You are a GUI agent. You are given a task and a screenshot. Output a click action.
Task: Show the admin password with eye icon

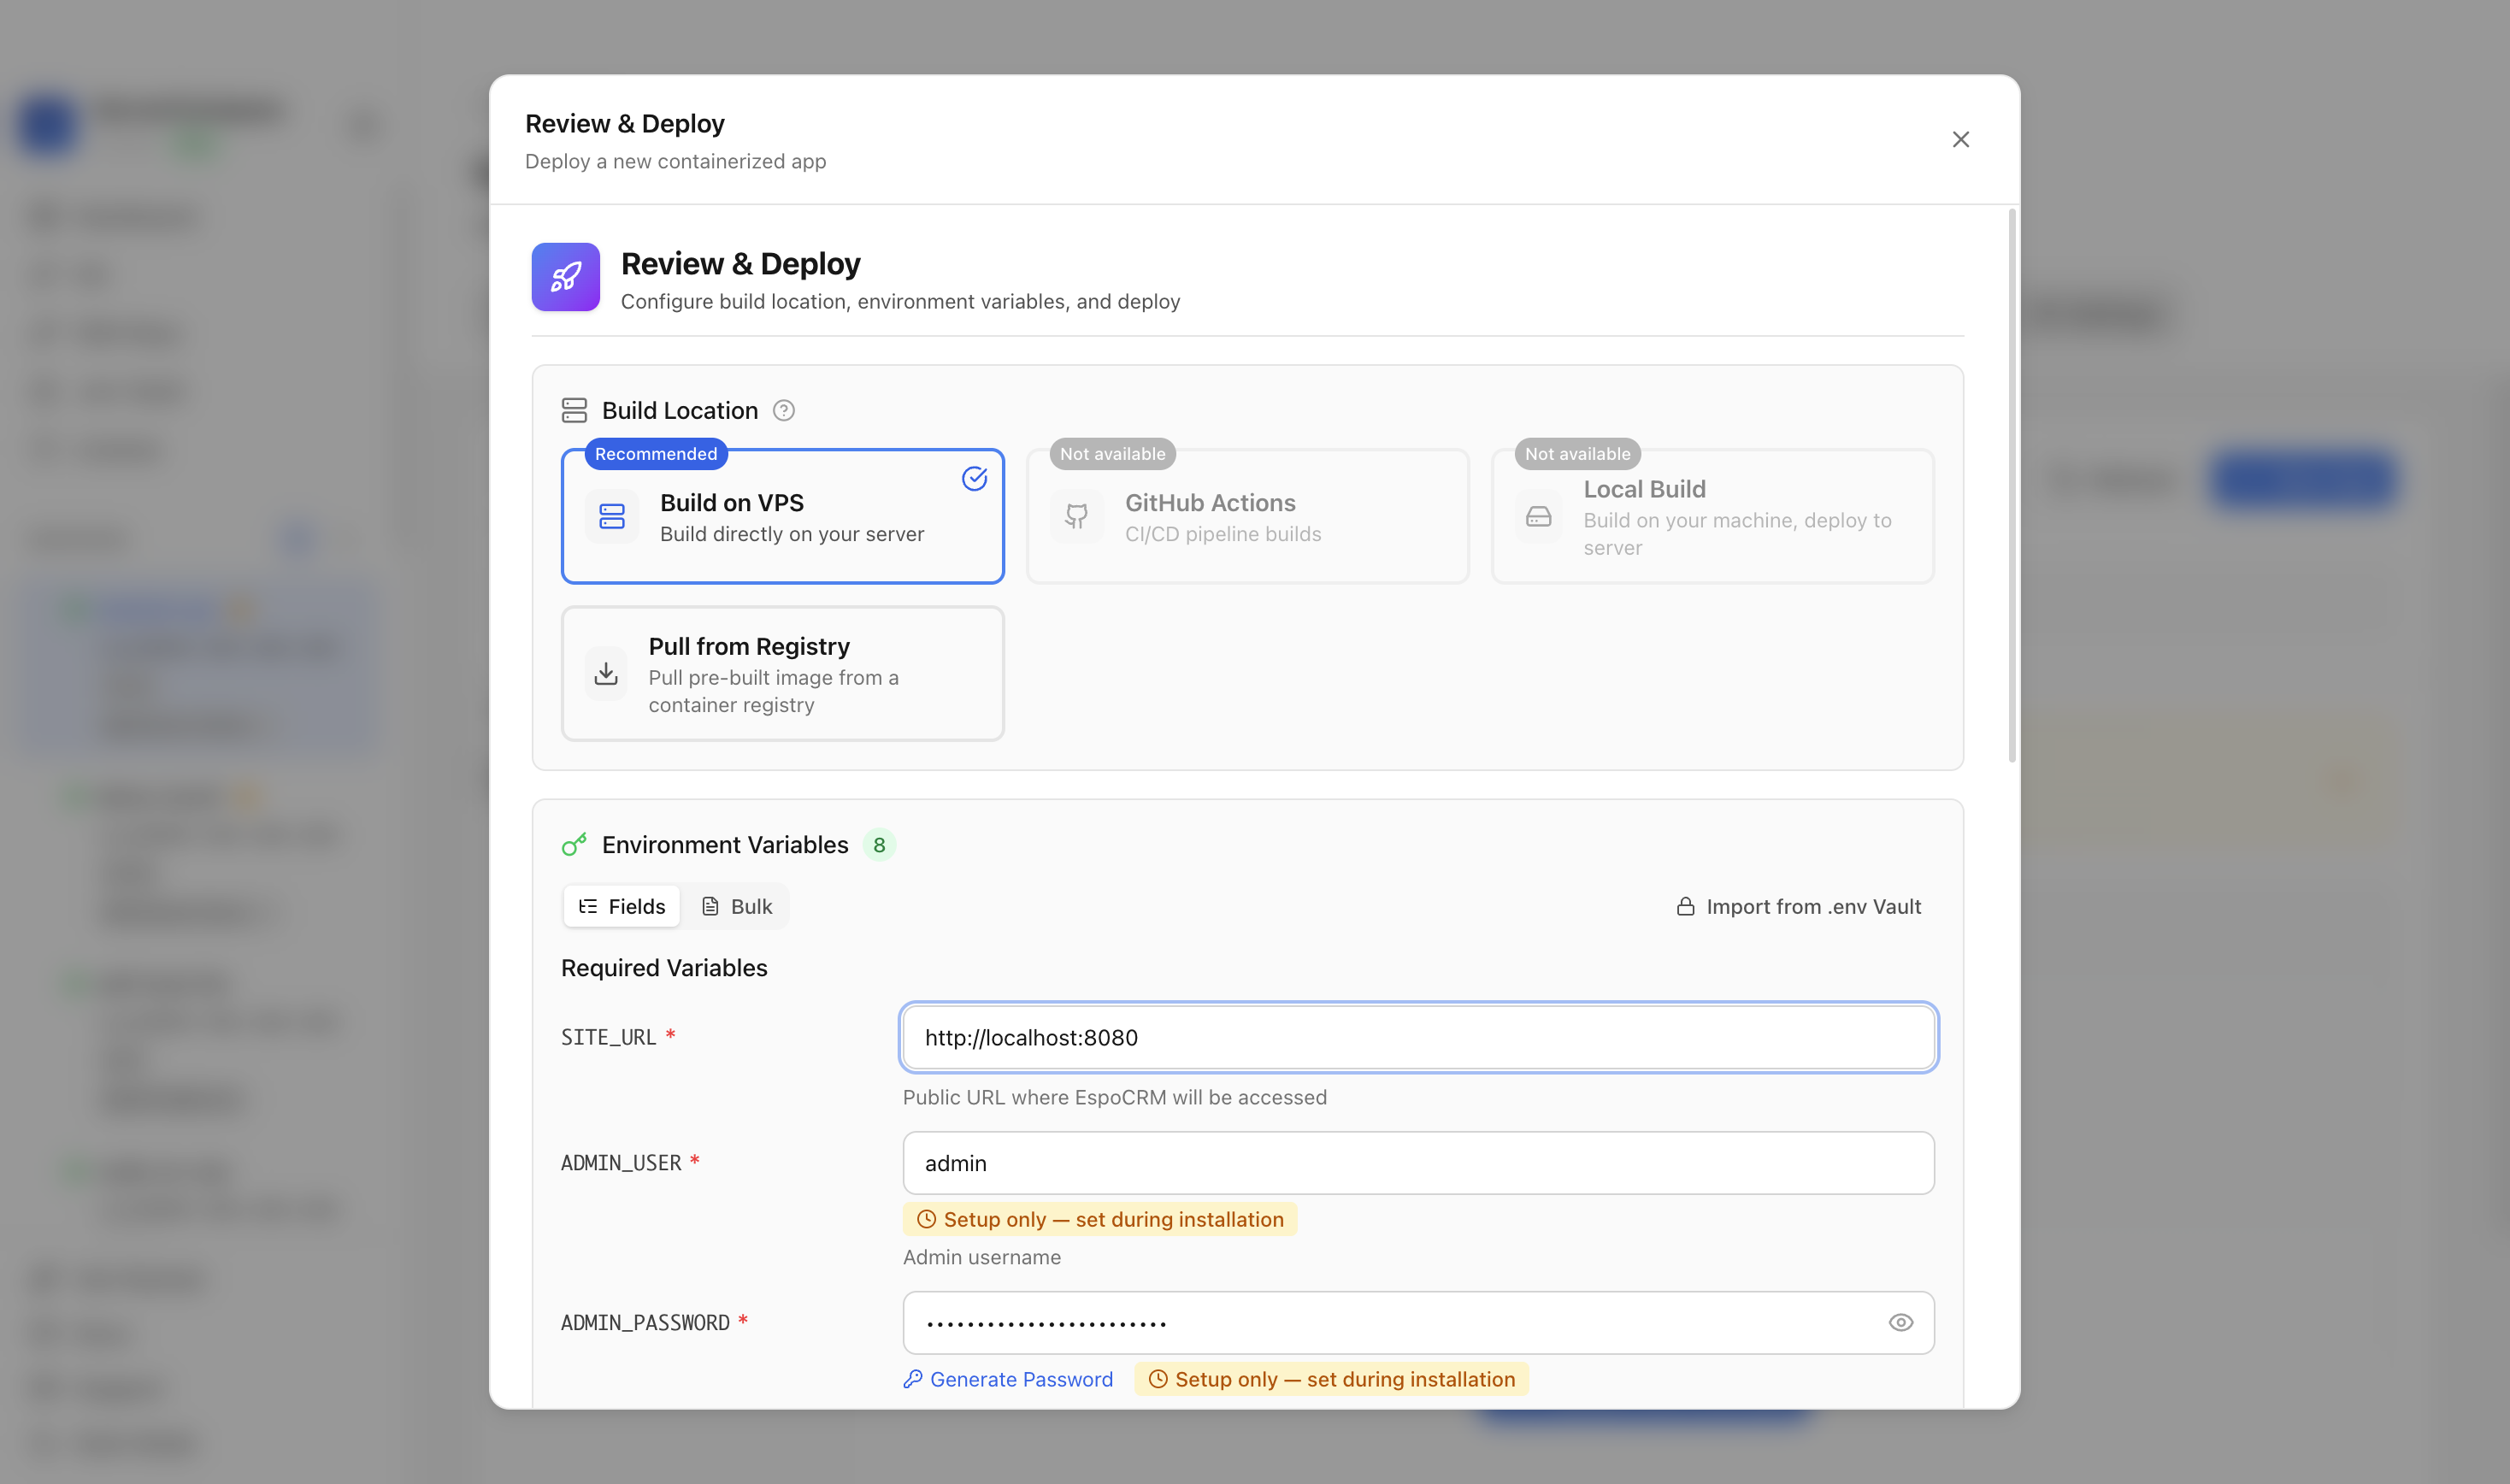[1900, 1323]
